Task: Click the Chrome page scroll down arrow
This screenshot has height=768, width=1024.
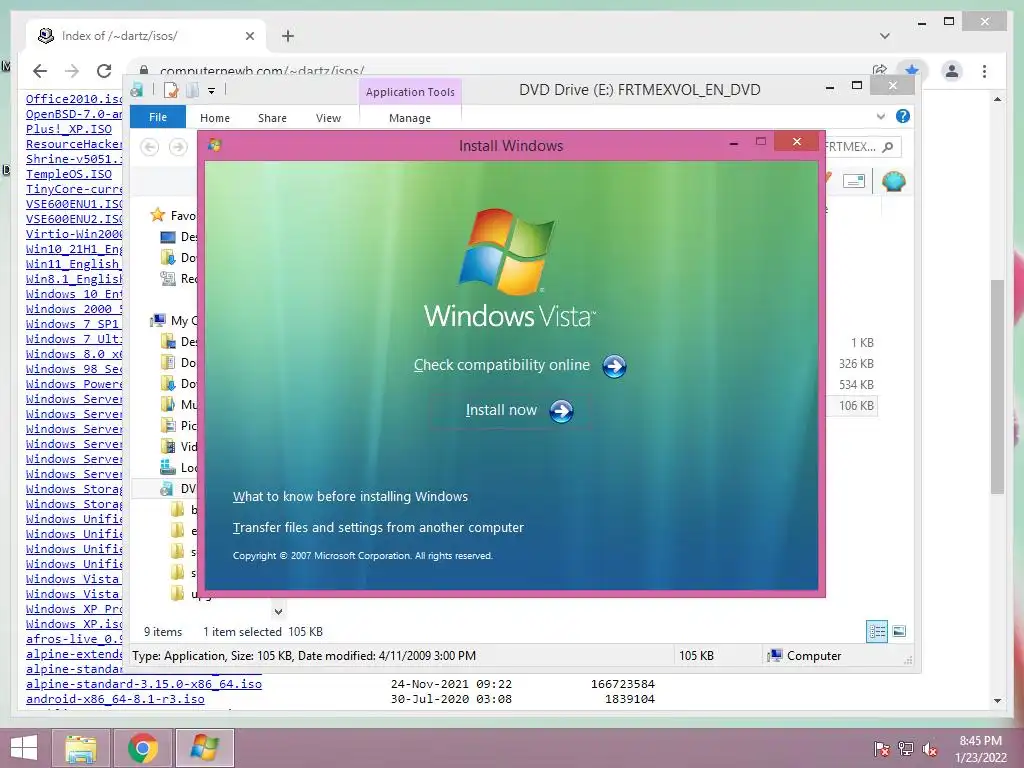Action: pyautogui.click(x=997, y=701)
